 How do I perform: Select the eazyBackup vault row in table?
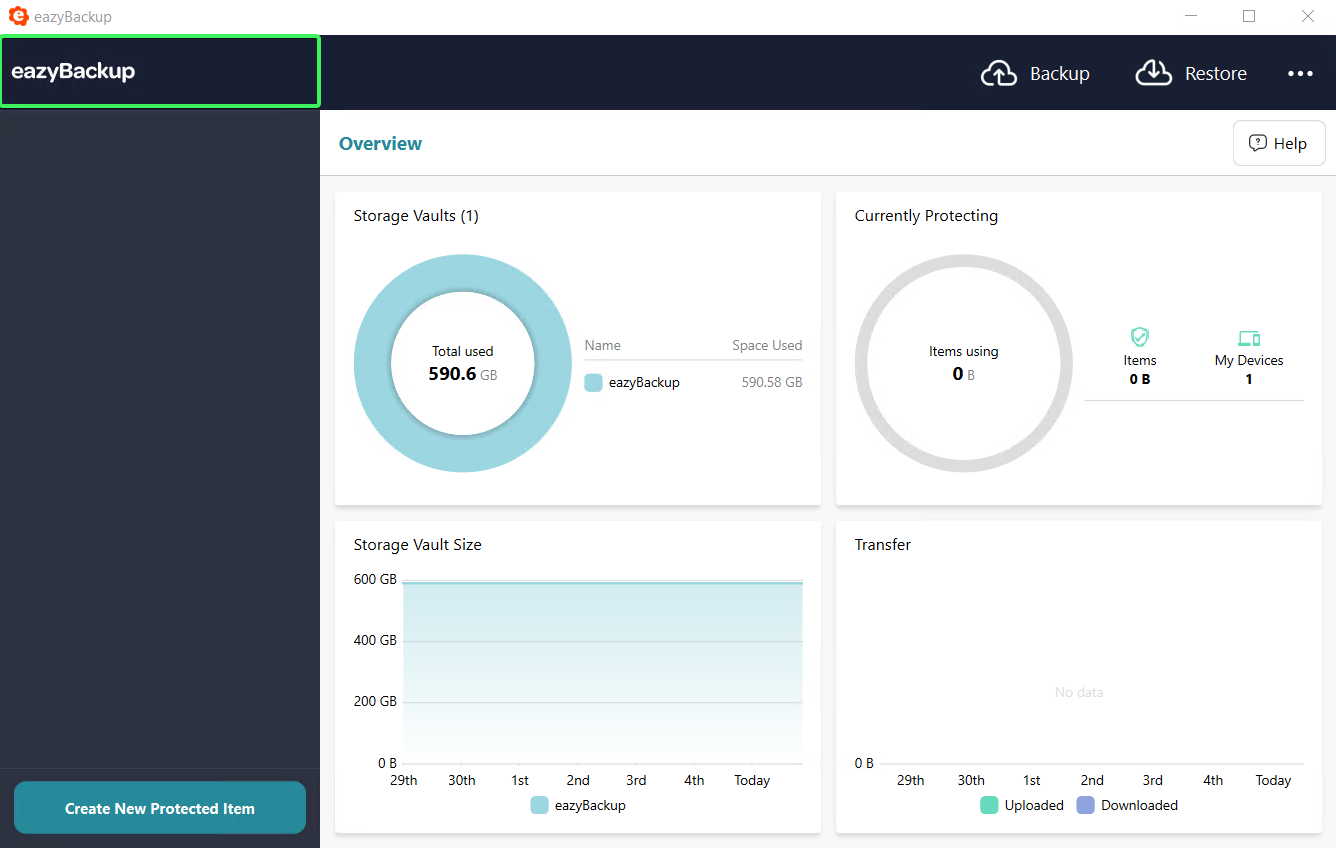click(693, 382)
